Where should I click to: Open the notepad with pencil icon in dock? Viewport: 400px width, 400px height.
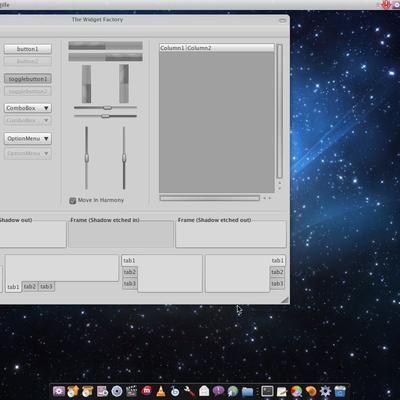(282, 391)
